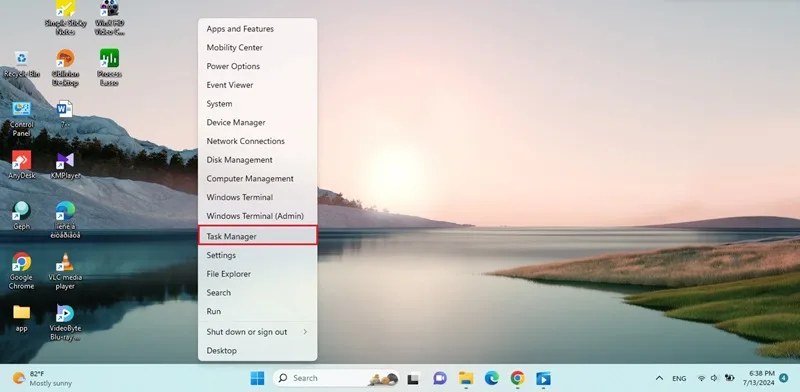Open the weather widget showing 82°F
The width and height of the screenshot is (800, 392).
coord(43,378)
